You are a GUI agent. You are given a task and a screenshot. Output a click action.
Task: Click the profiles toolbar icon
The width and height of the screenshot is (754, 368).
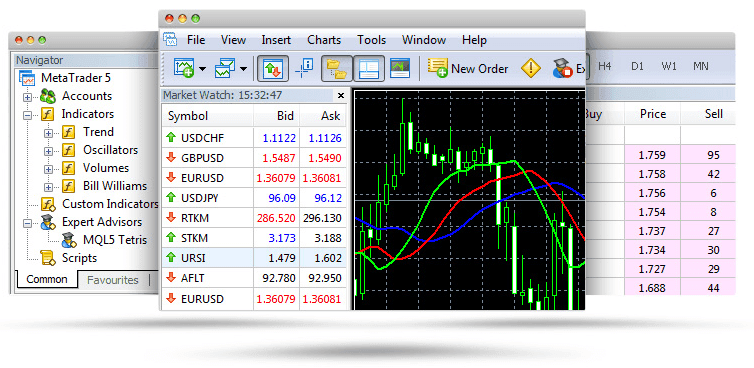225,68
